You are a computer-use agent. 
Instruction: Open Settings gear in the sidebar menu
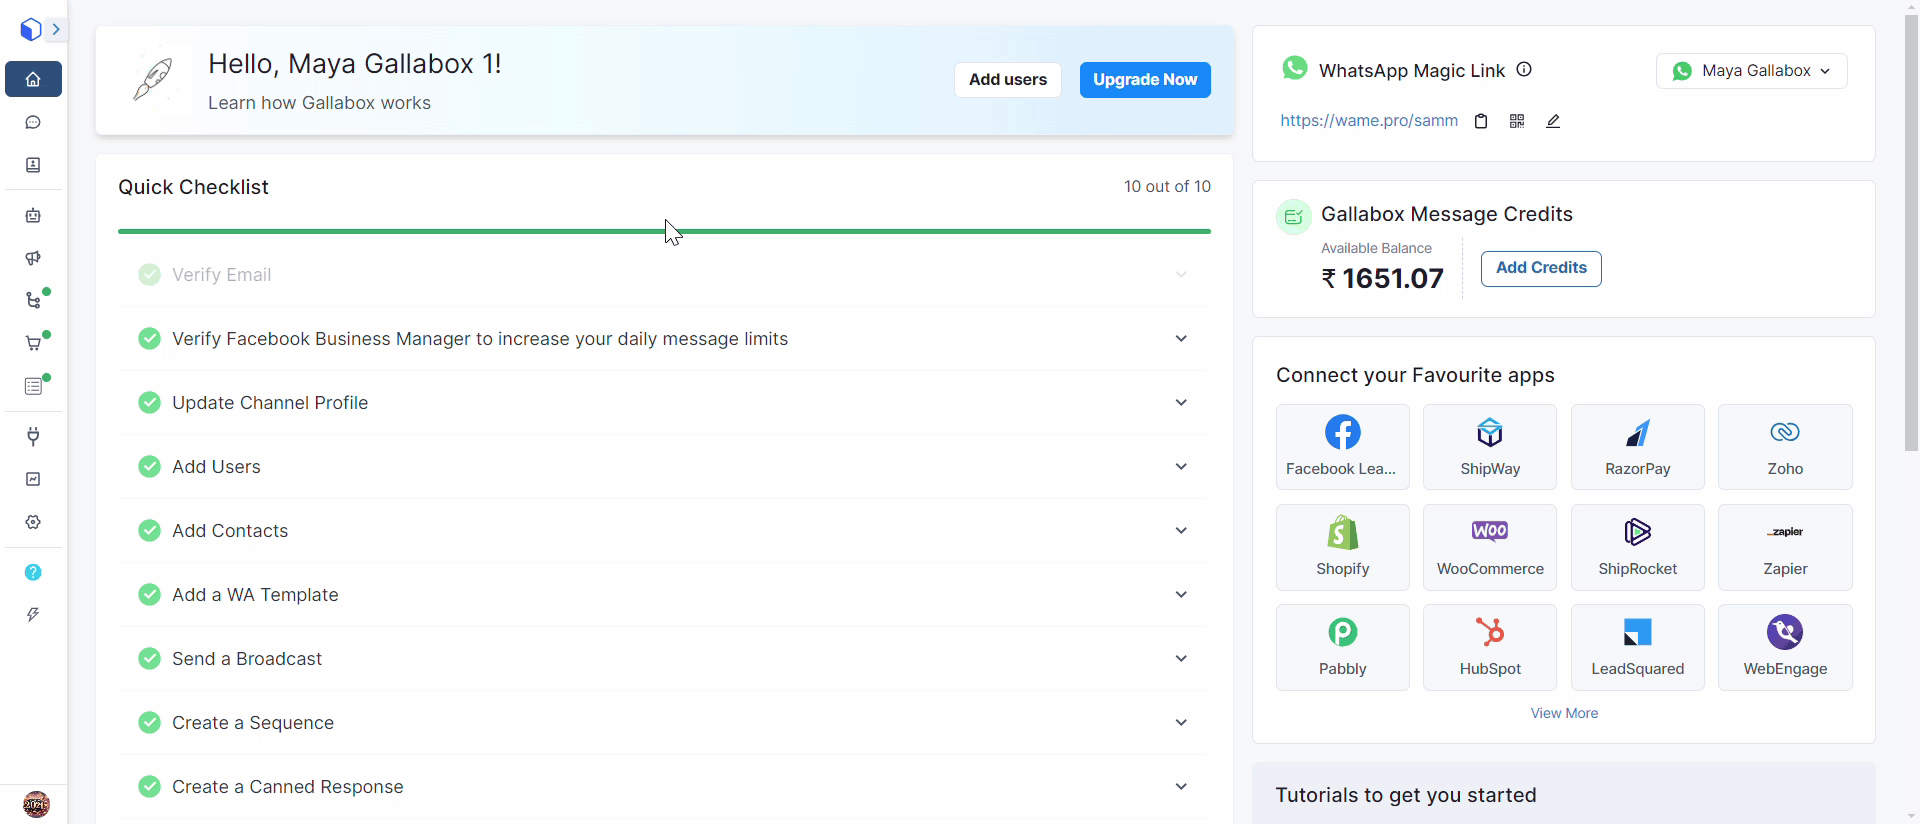(33, 522)
